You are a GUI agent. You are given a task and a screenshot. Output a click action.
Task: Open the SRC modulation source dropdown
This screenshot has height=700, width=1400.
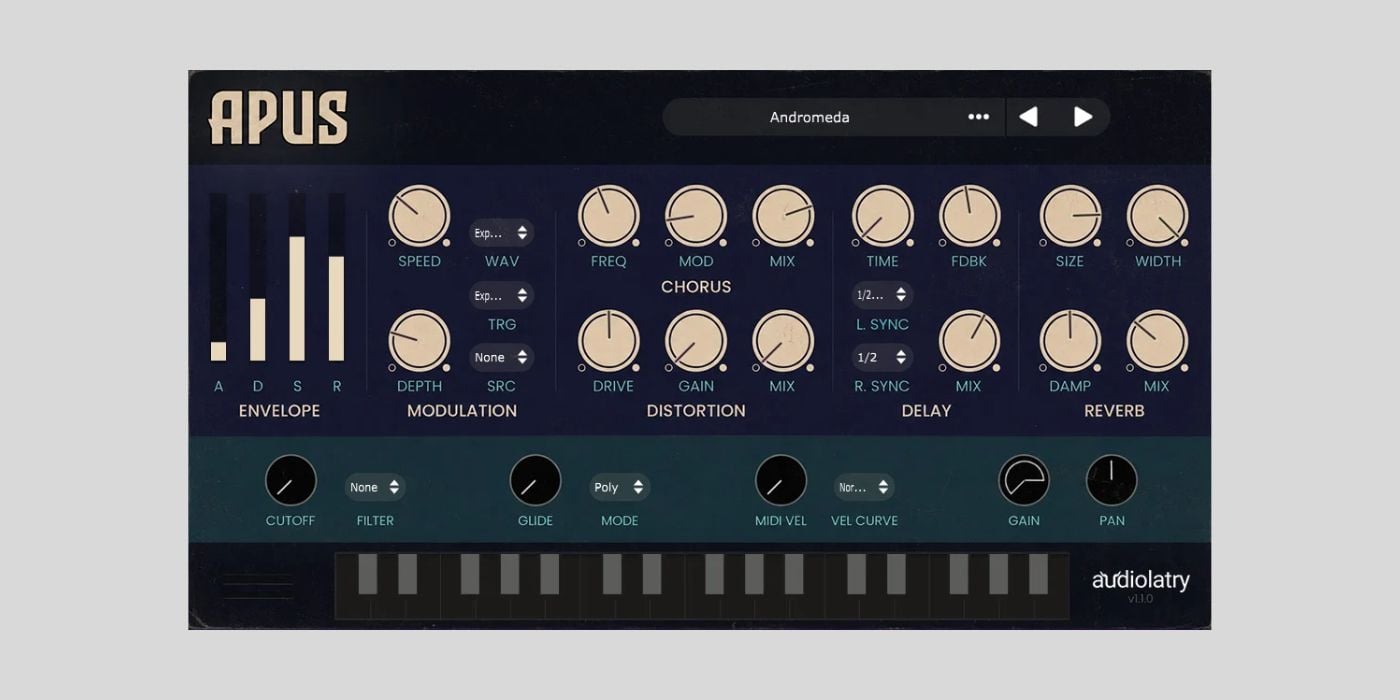[501, 357]
